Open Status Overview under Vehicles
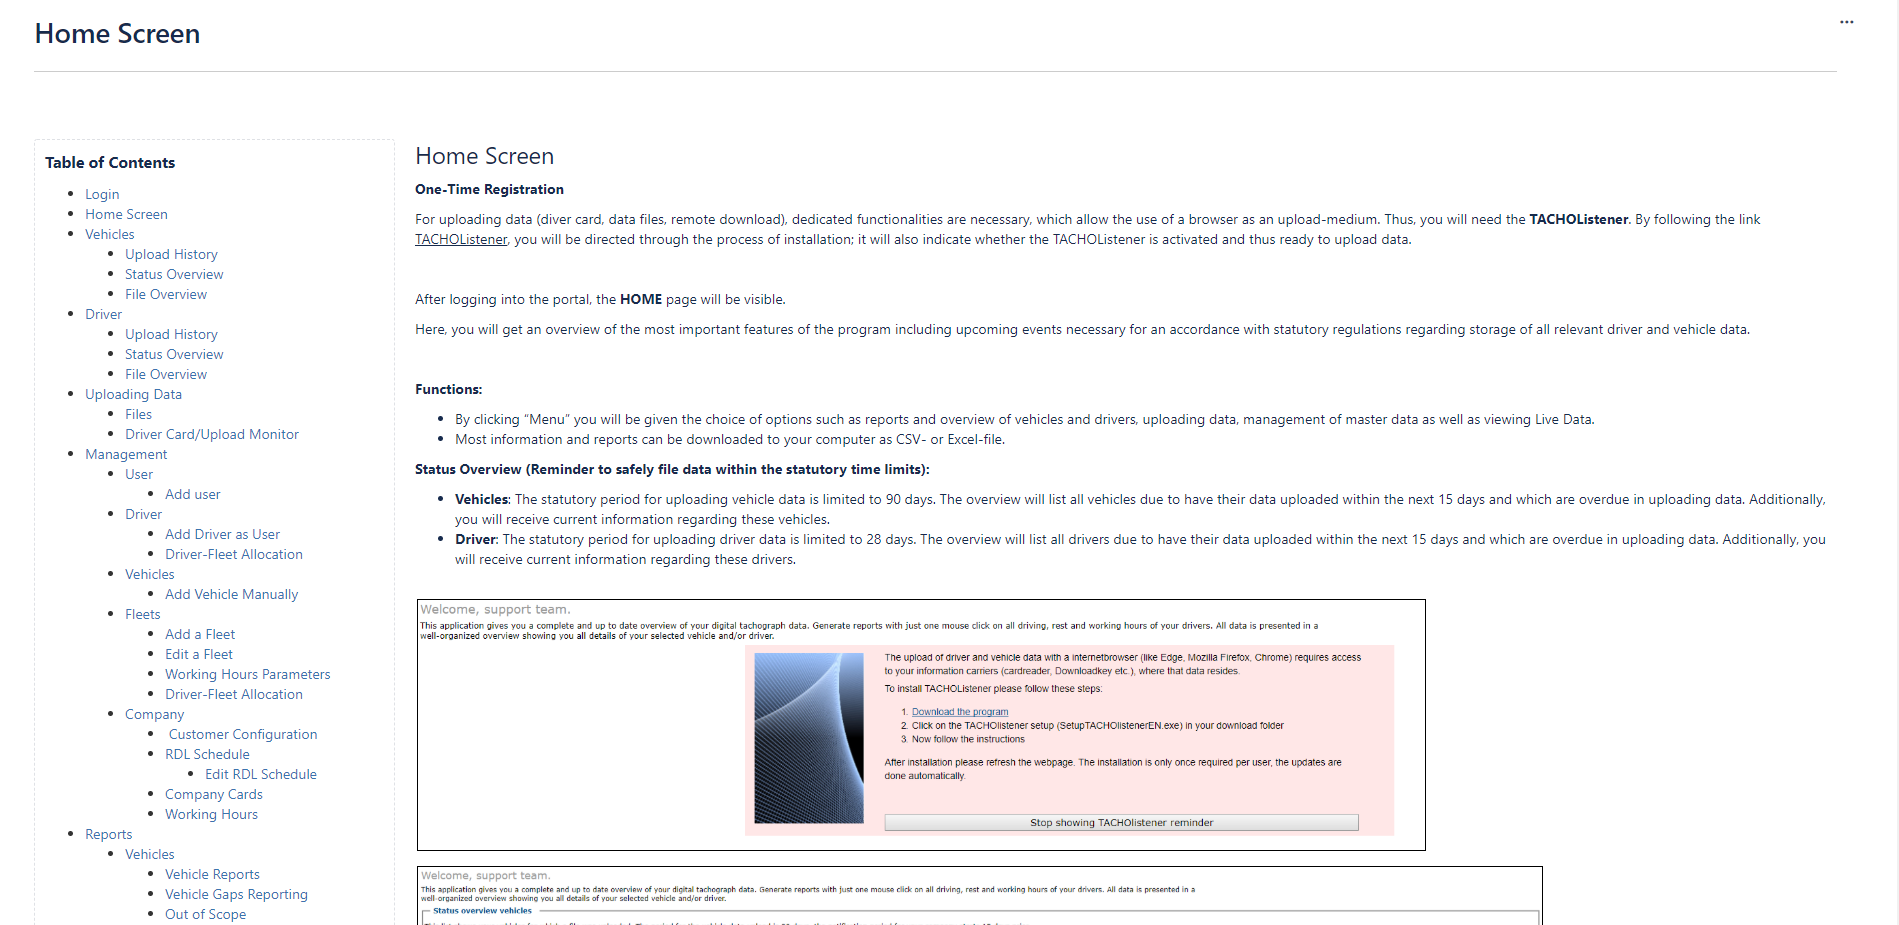Screen dimensions: 1899x925 point(174,274)
